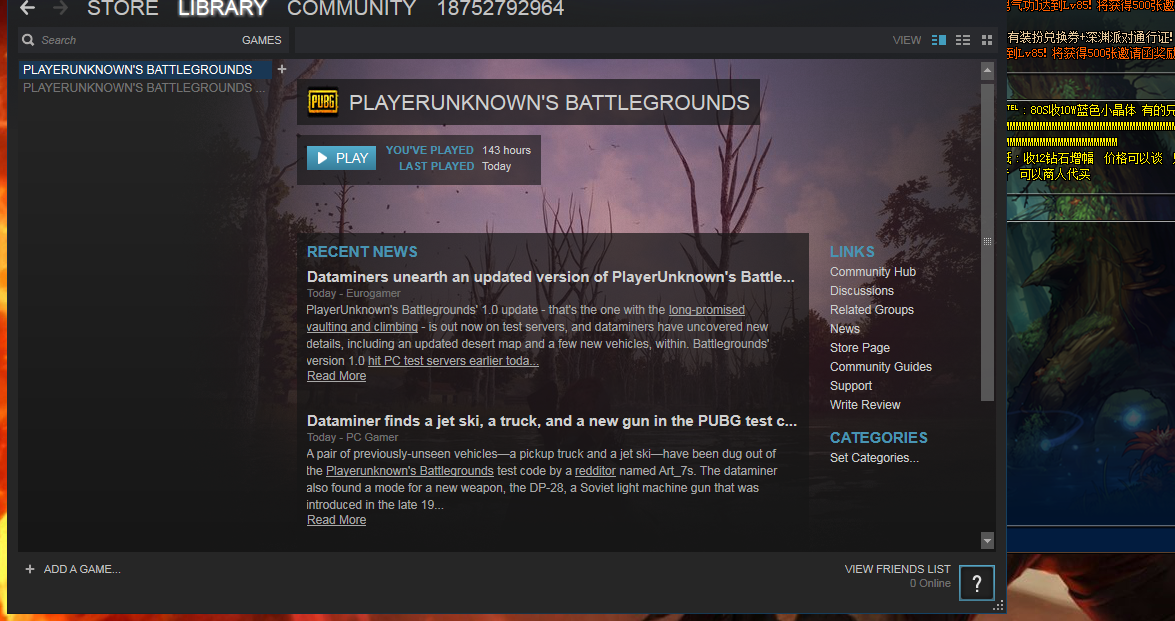
Task: Click Read More under the Eurogamer article
Action: 336,376
